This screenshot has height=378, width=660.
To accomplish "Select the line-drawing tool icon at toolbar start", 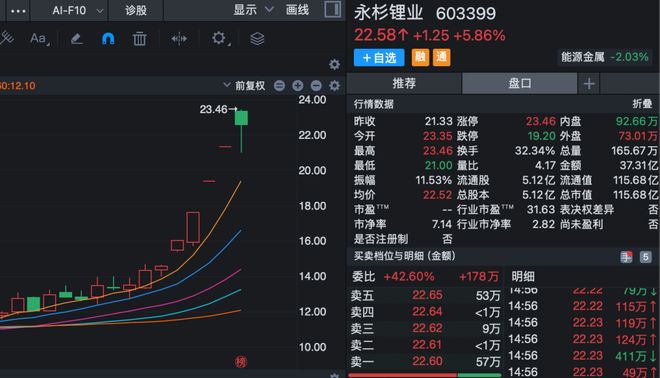I will pyautogui.click(x=7, y=38).
